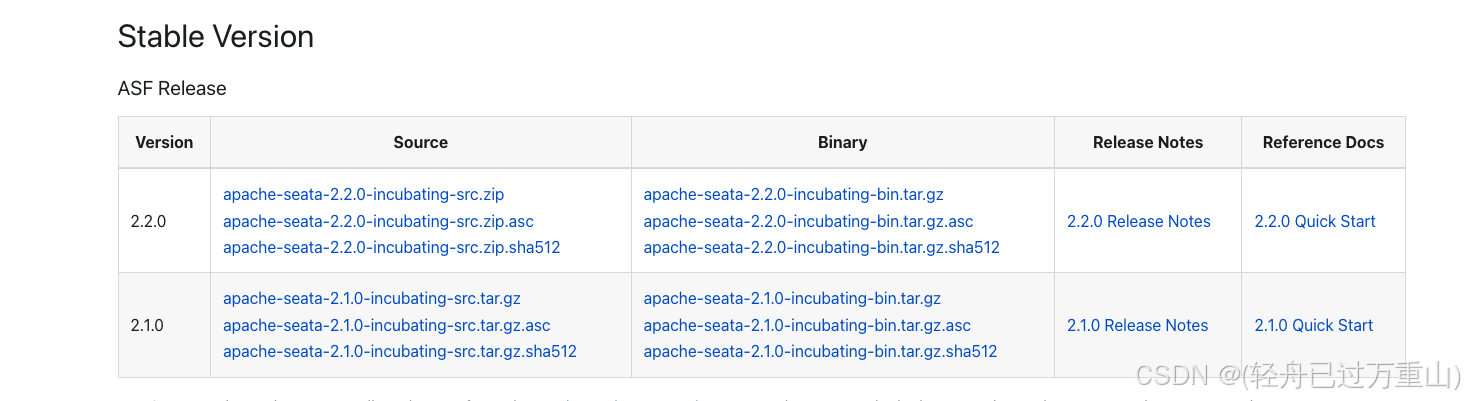Click the Stable Version heading

click(215, 37)
